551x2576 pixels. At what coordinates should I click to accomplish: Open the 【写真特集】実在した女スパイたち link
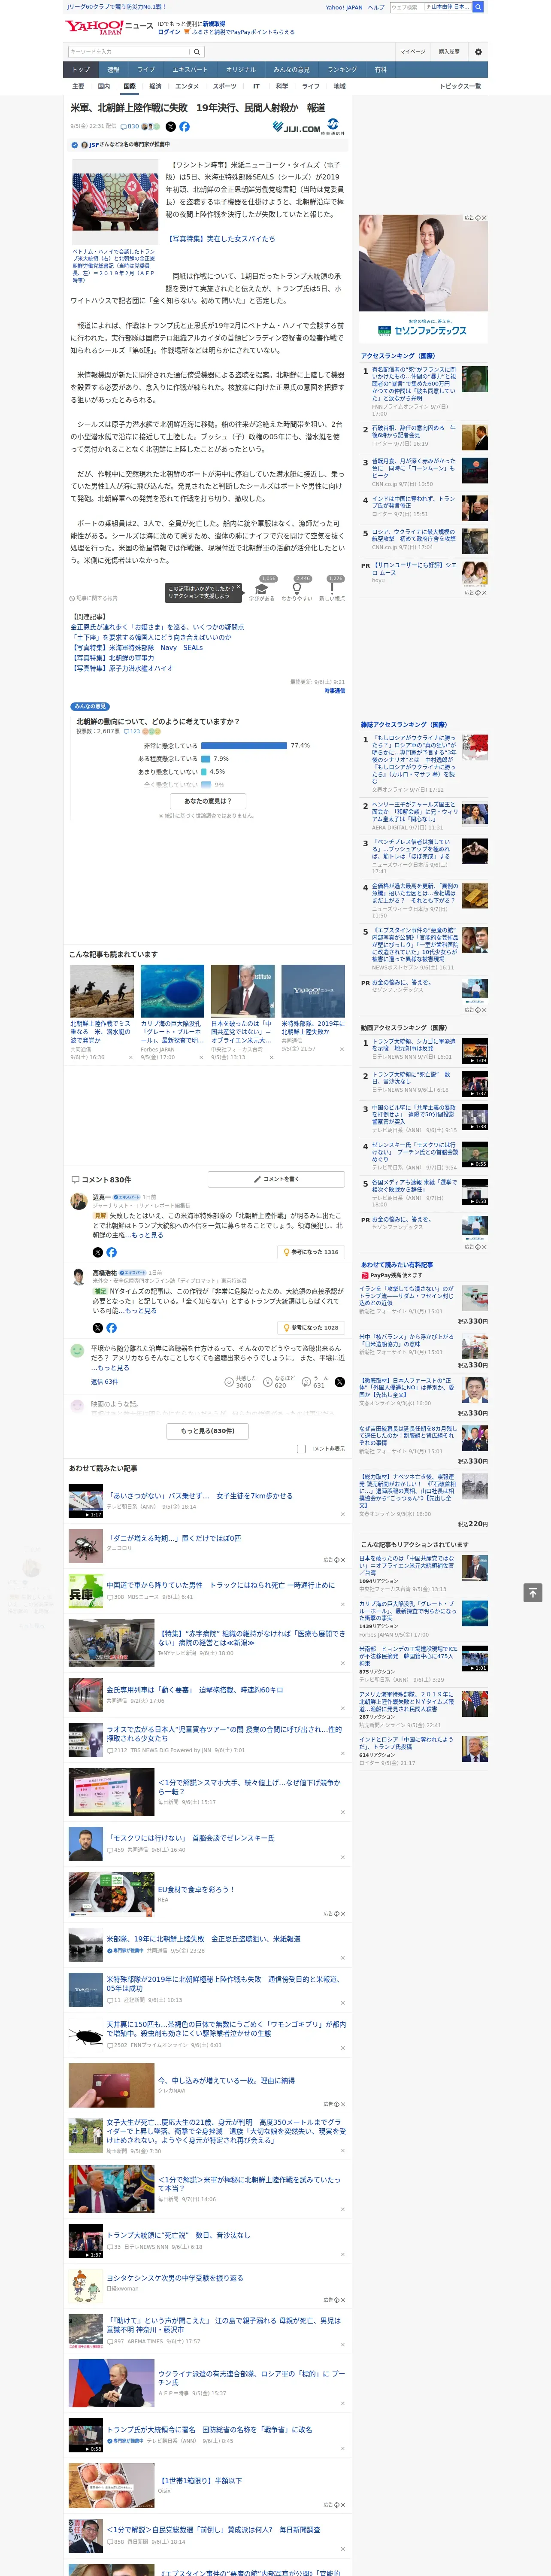(x=220, y=239)
